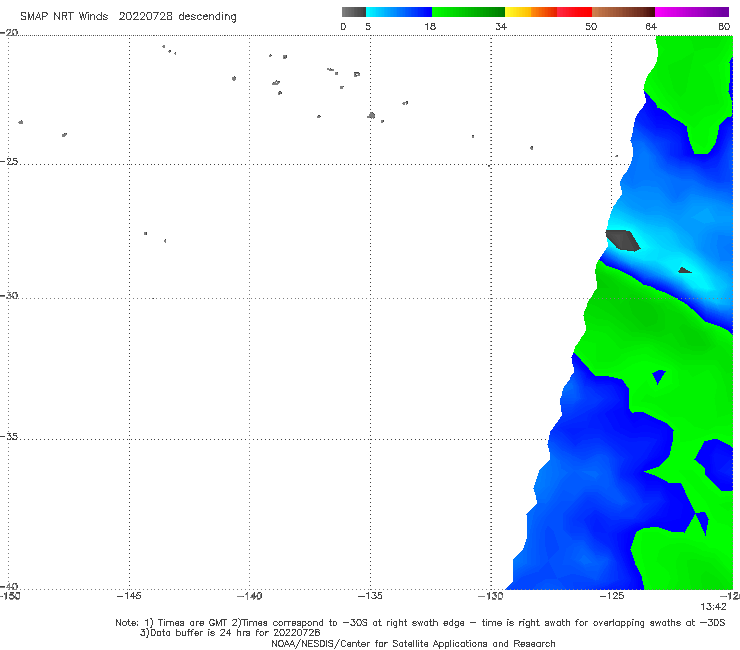The image size is (740, 650).
Task: Click the longitude label '-130'
Action: (x=491, y=596)
